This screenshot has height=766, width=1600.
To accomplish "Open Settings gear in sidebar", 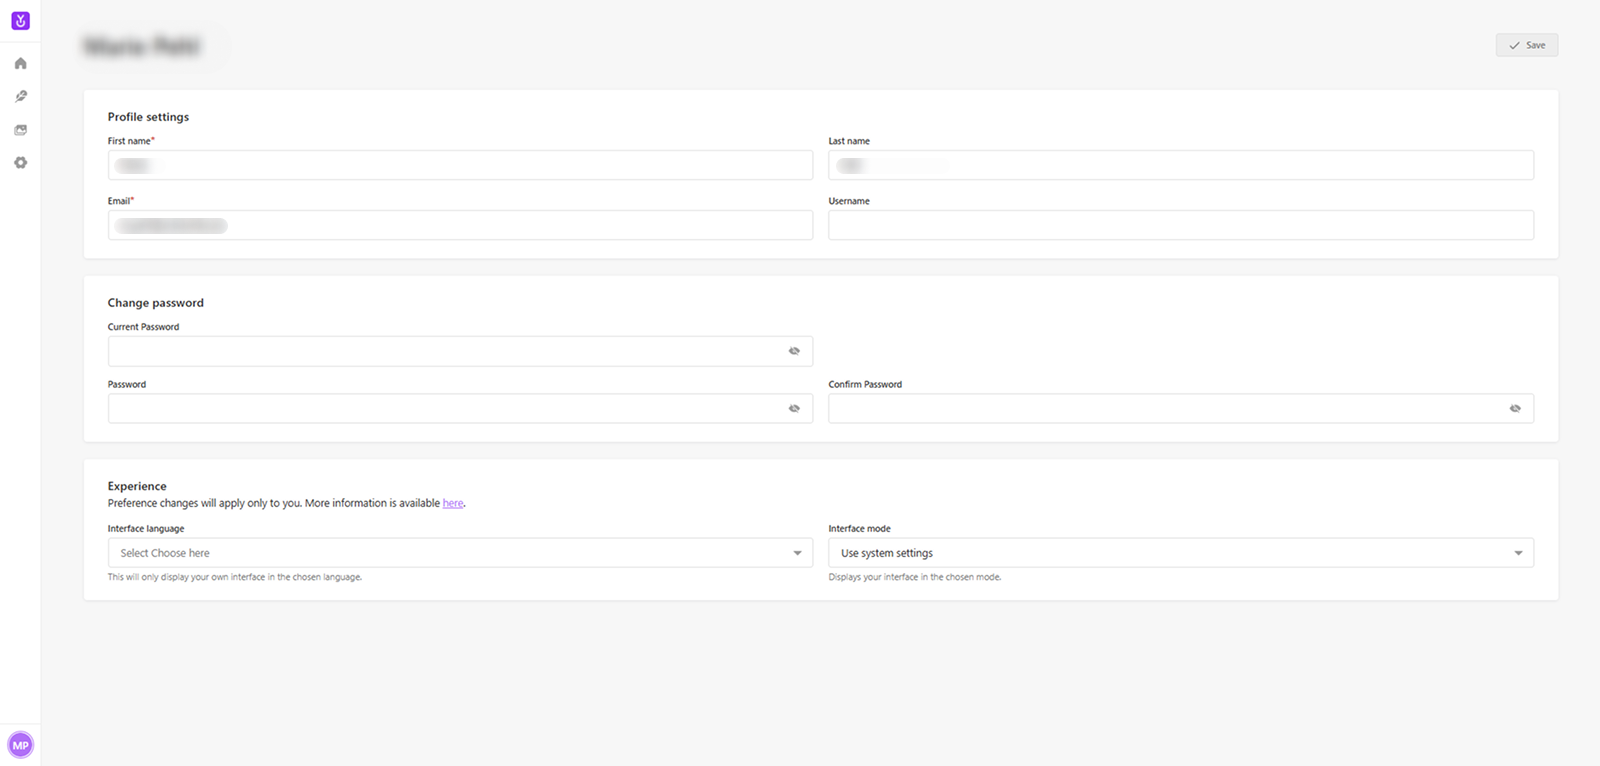I will pos(20,162).
